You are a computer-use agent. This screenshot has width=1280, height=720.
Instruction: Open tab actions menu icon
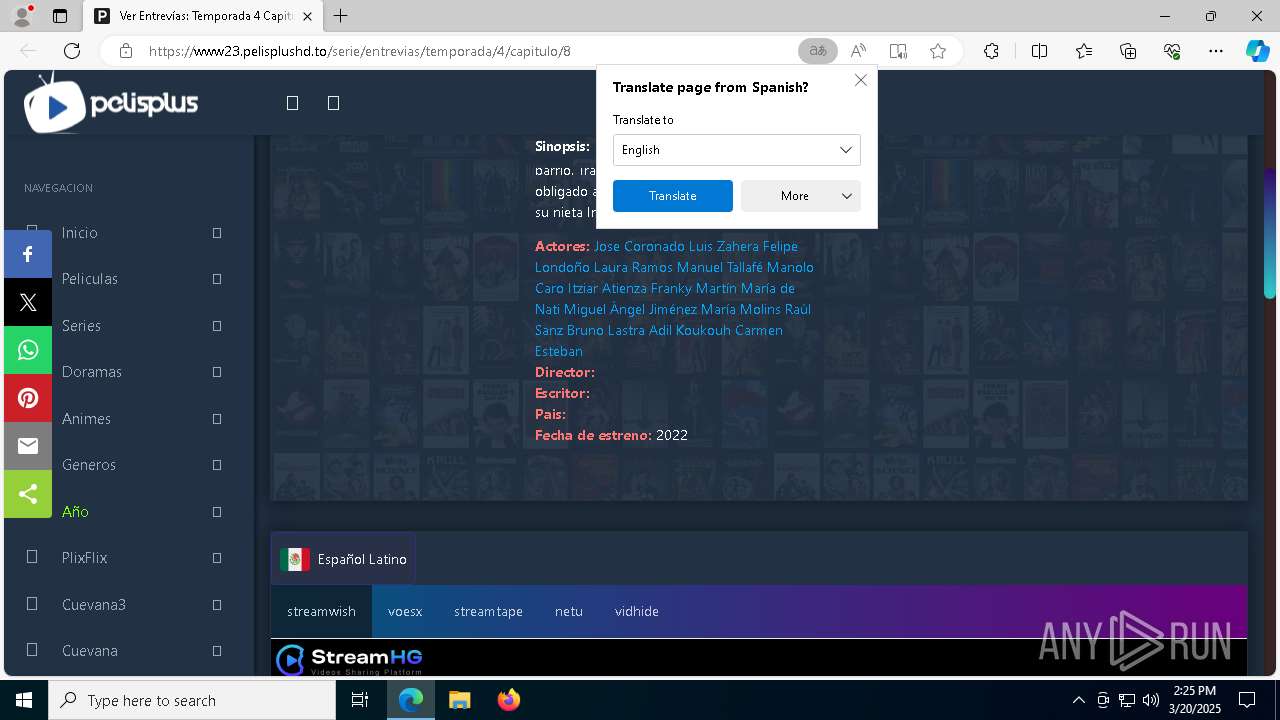click(60, 16)
